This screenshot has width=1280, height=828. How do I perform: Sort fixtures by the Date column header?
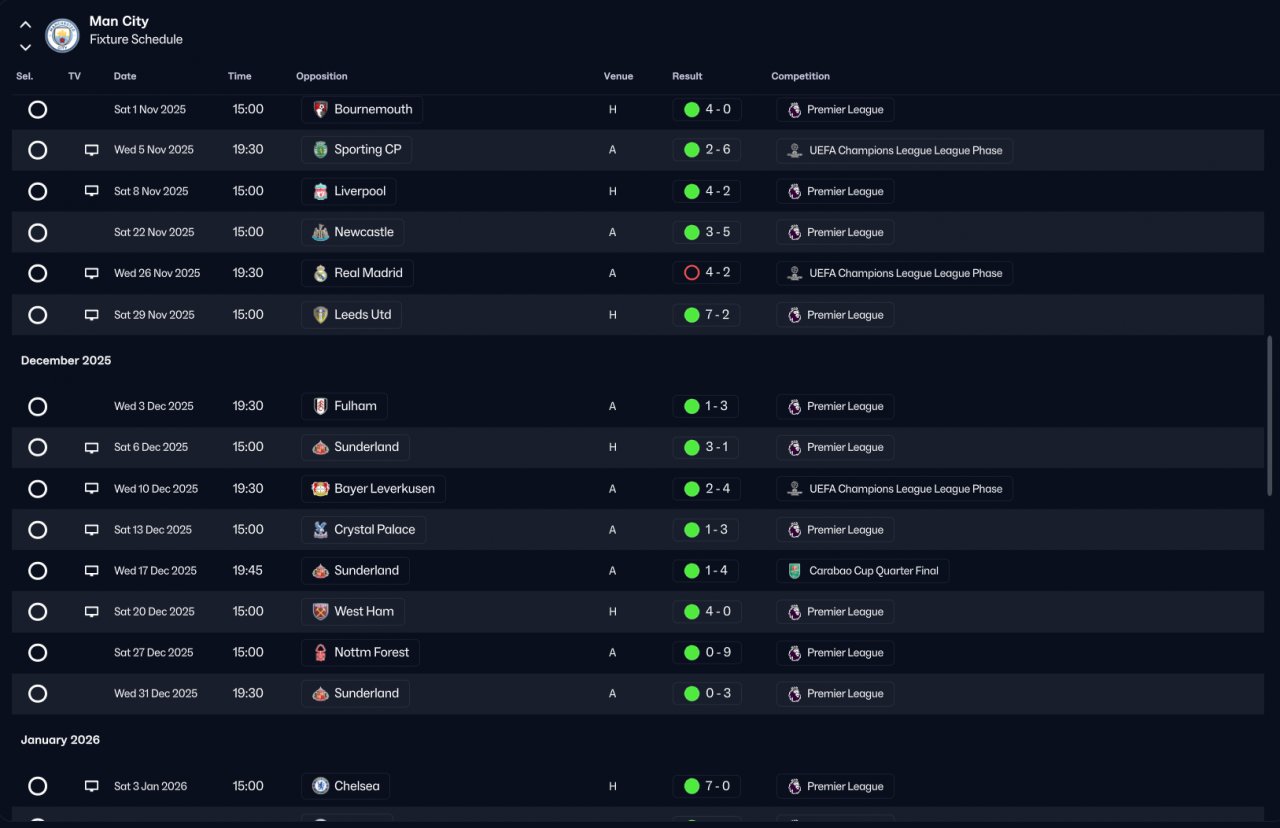(125, 76)
